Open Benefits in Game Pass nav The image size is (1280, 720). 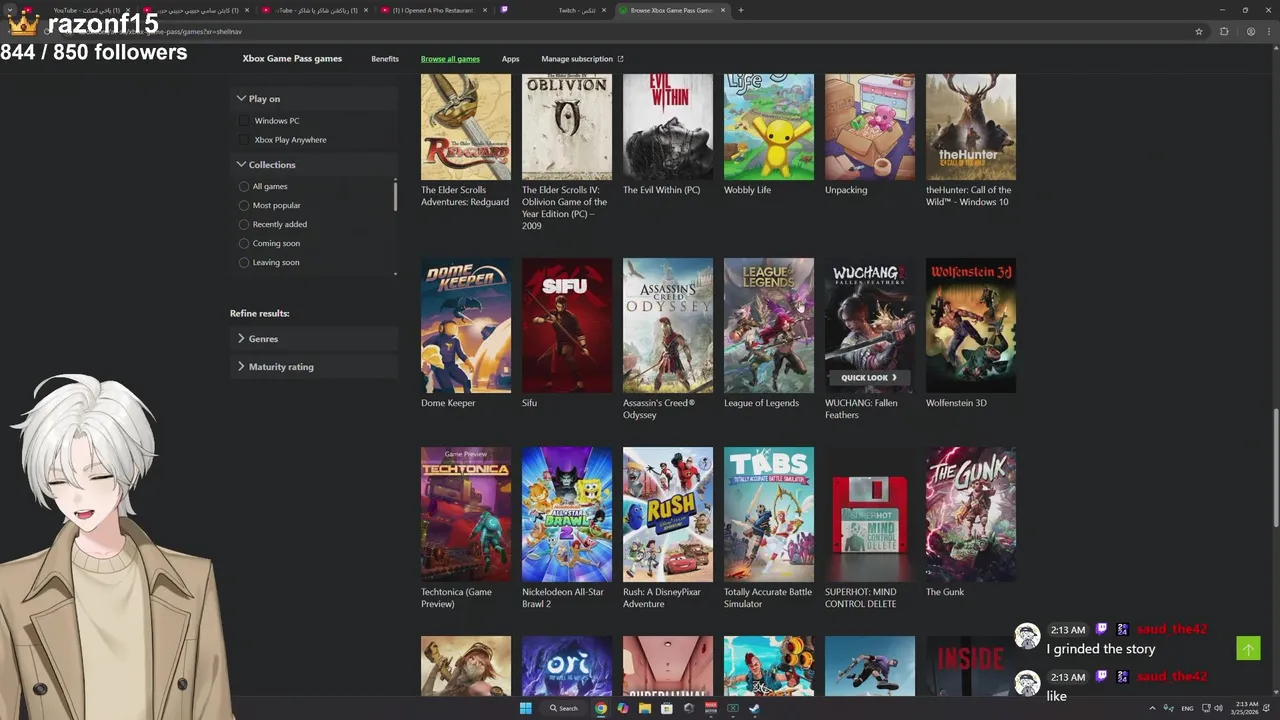point(385,59)
